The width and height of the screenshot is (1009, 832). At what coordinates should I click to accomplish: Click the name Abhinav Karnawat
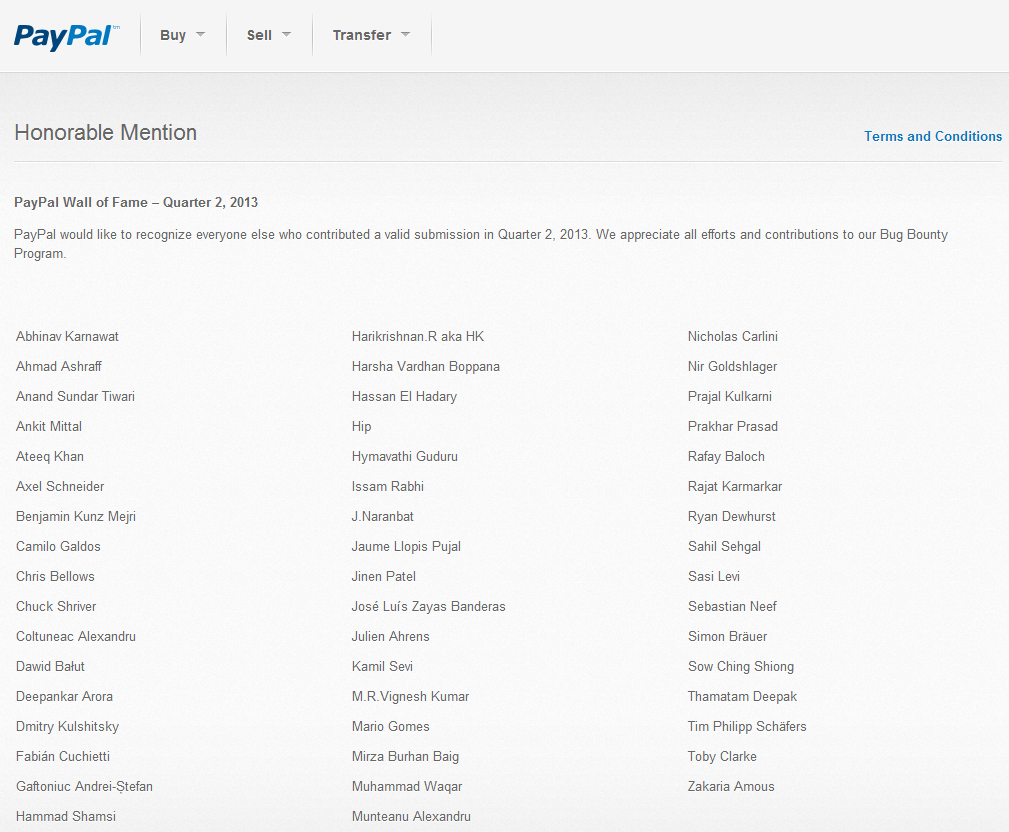coord(68,337)
